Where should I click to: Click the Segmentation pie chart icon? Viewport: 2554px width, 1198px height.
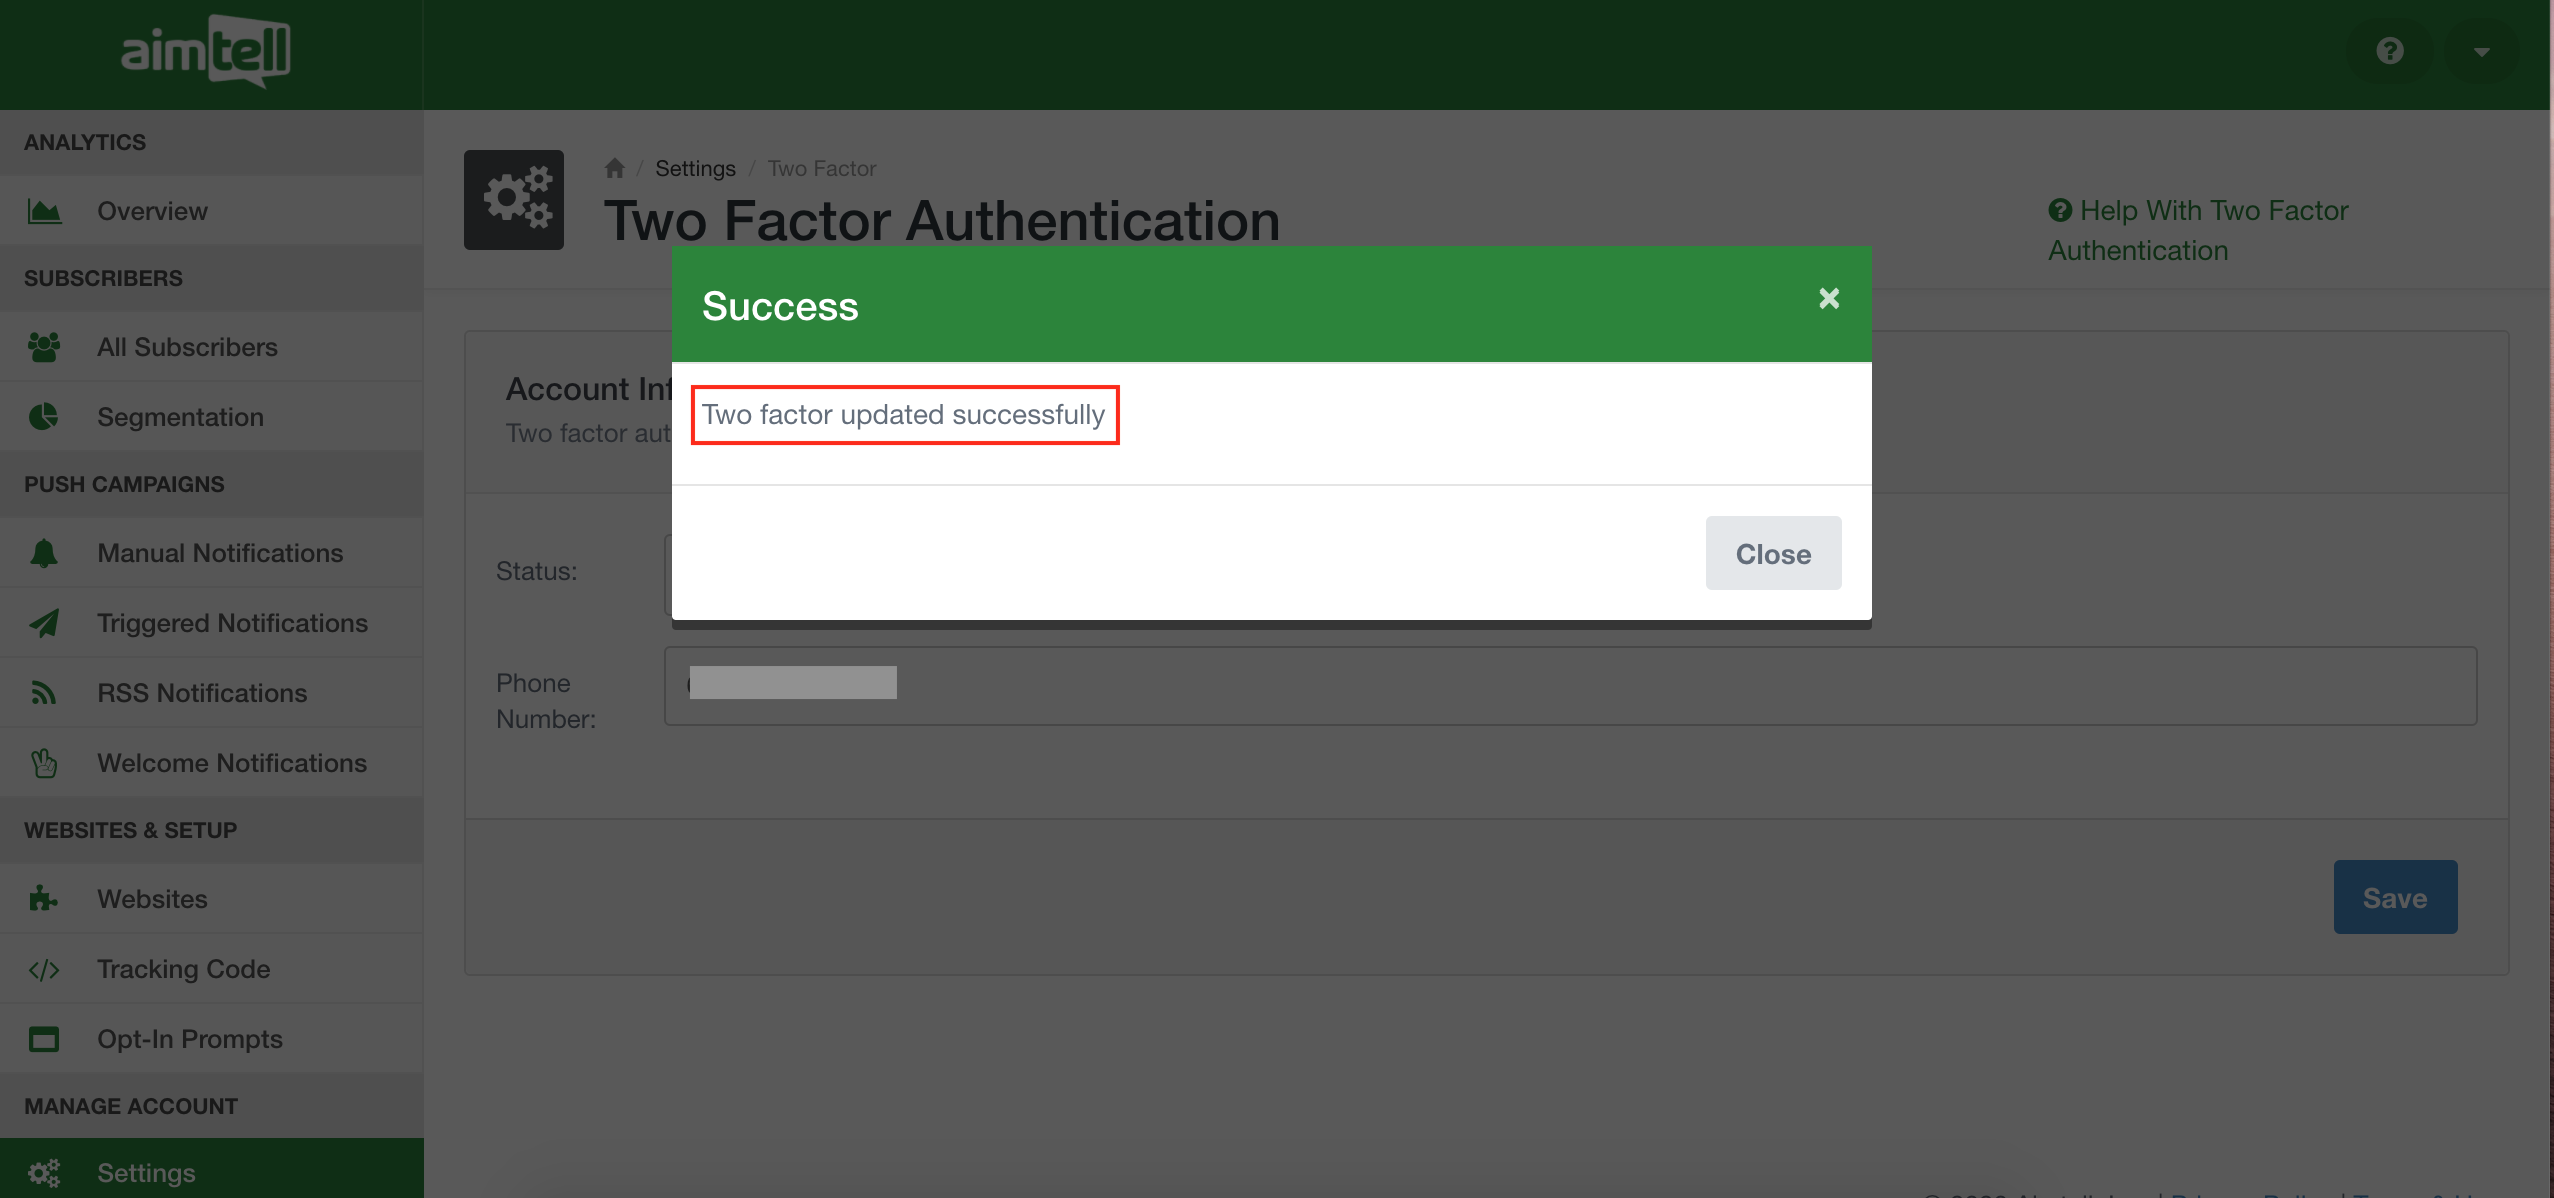point(44,417)
